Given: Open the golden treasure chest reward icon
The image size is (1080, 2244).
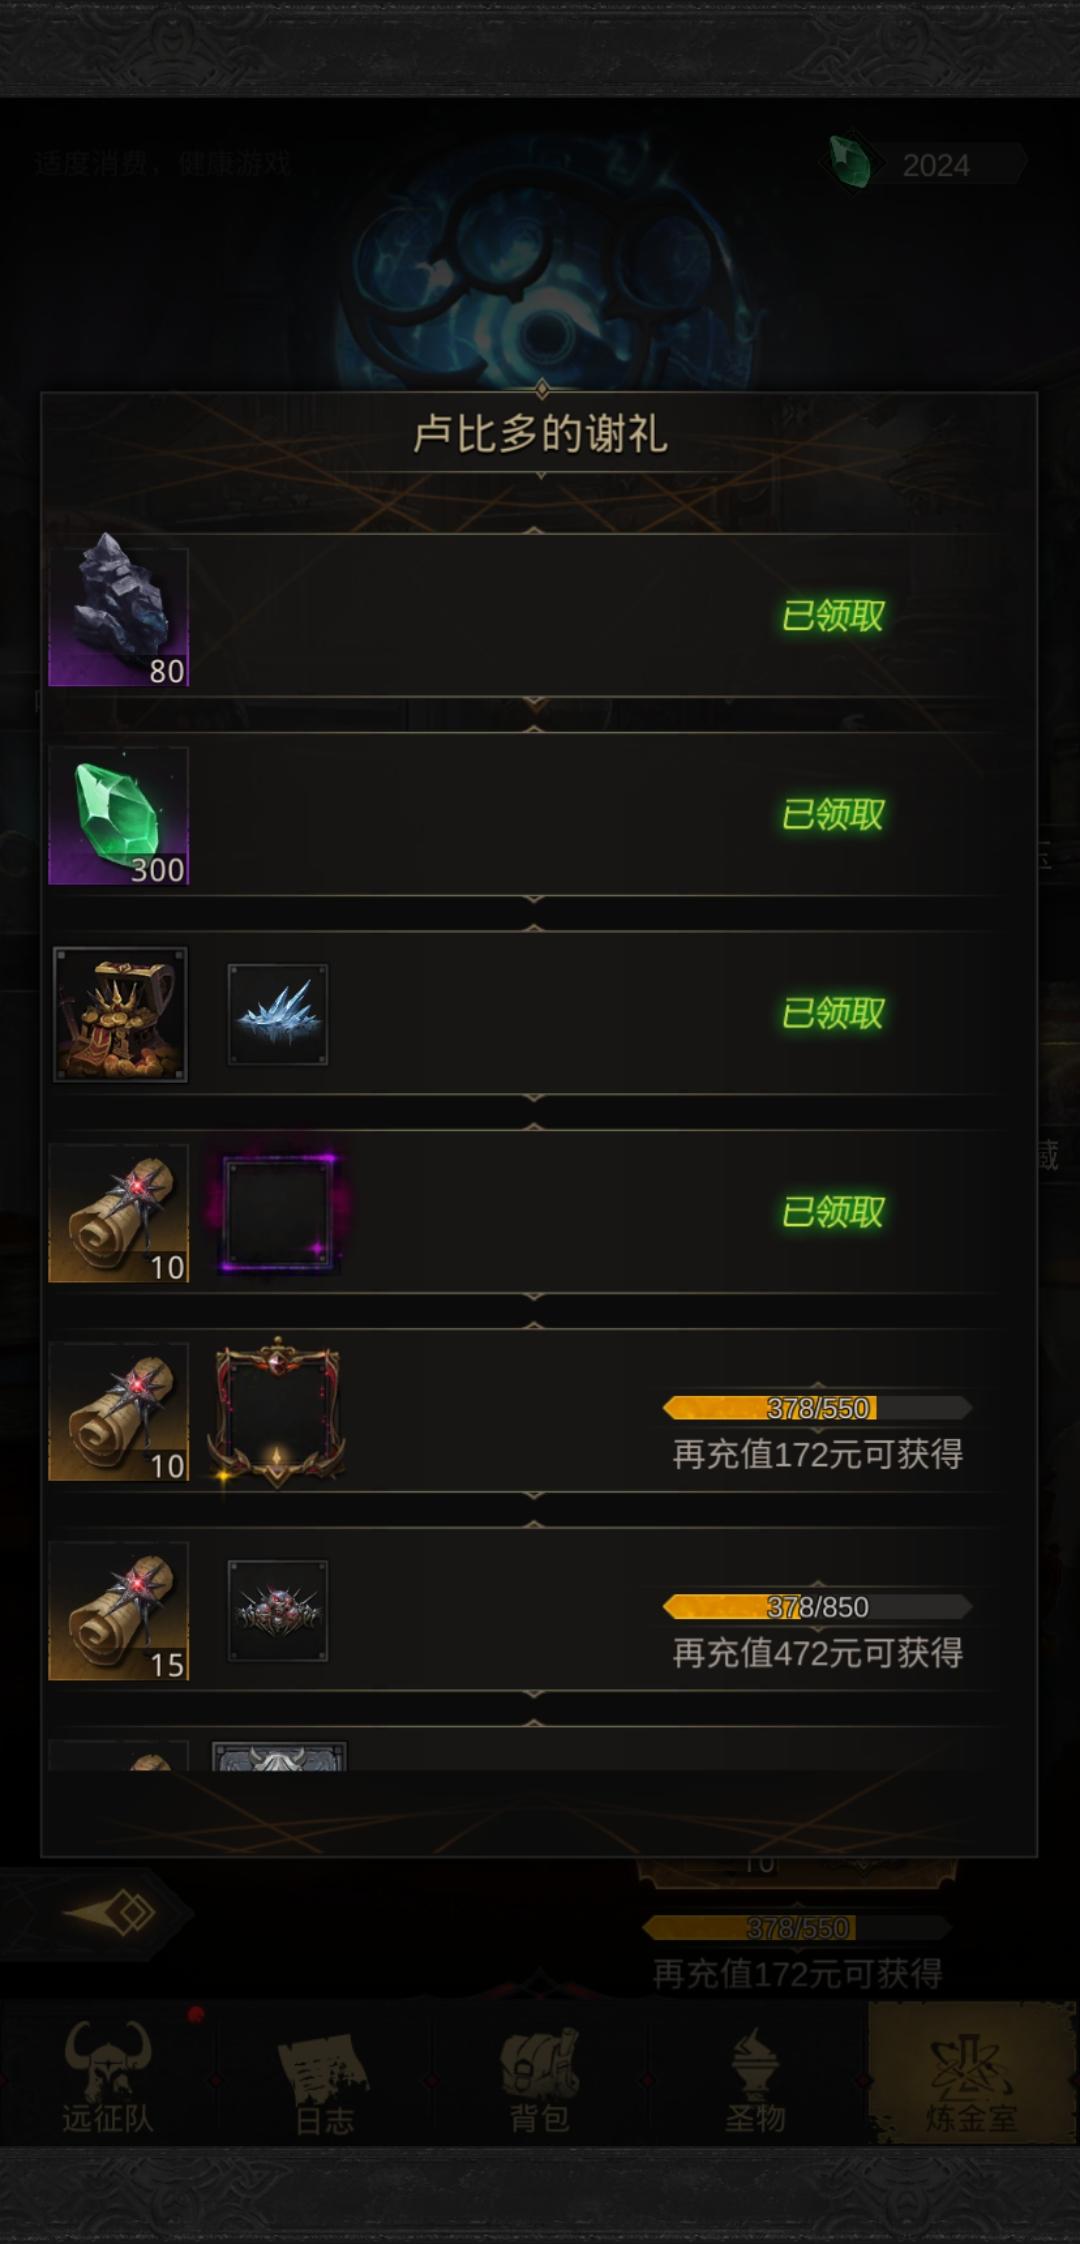Looking at the screenshot, I should [x=120, y=1014].
